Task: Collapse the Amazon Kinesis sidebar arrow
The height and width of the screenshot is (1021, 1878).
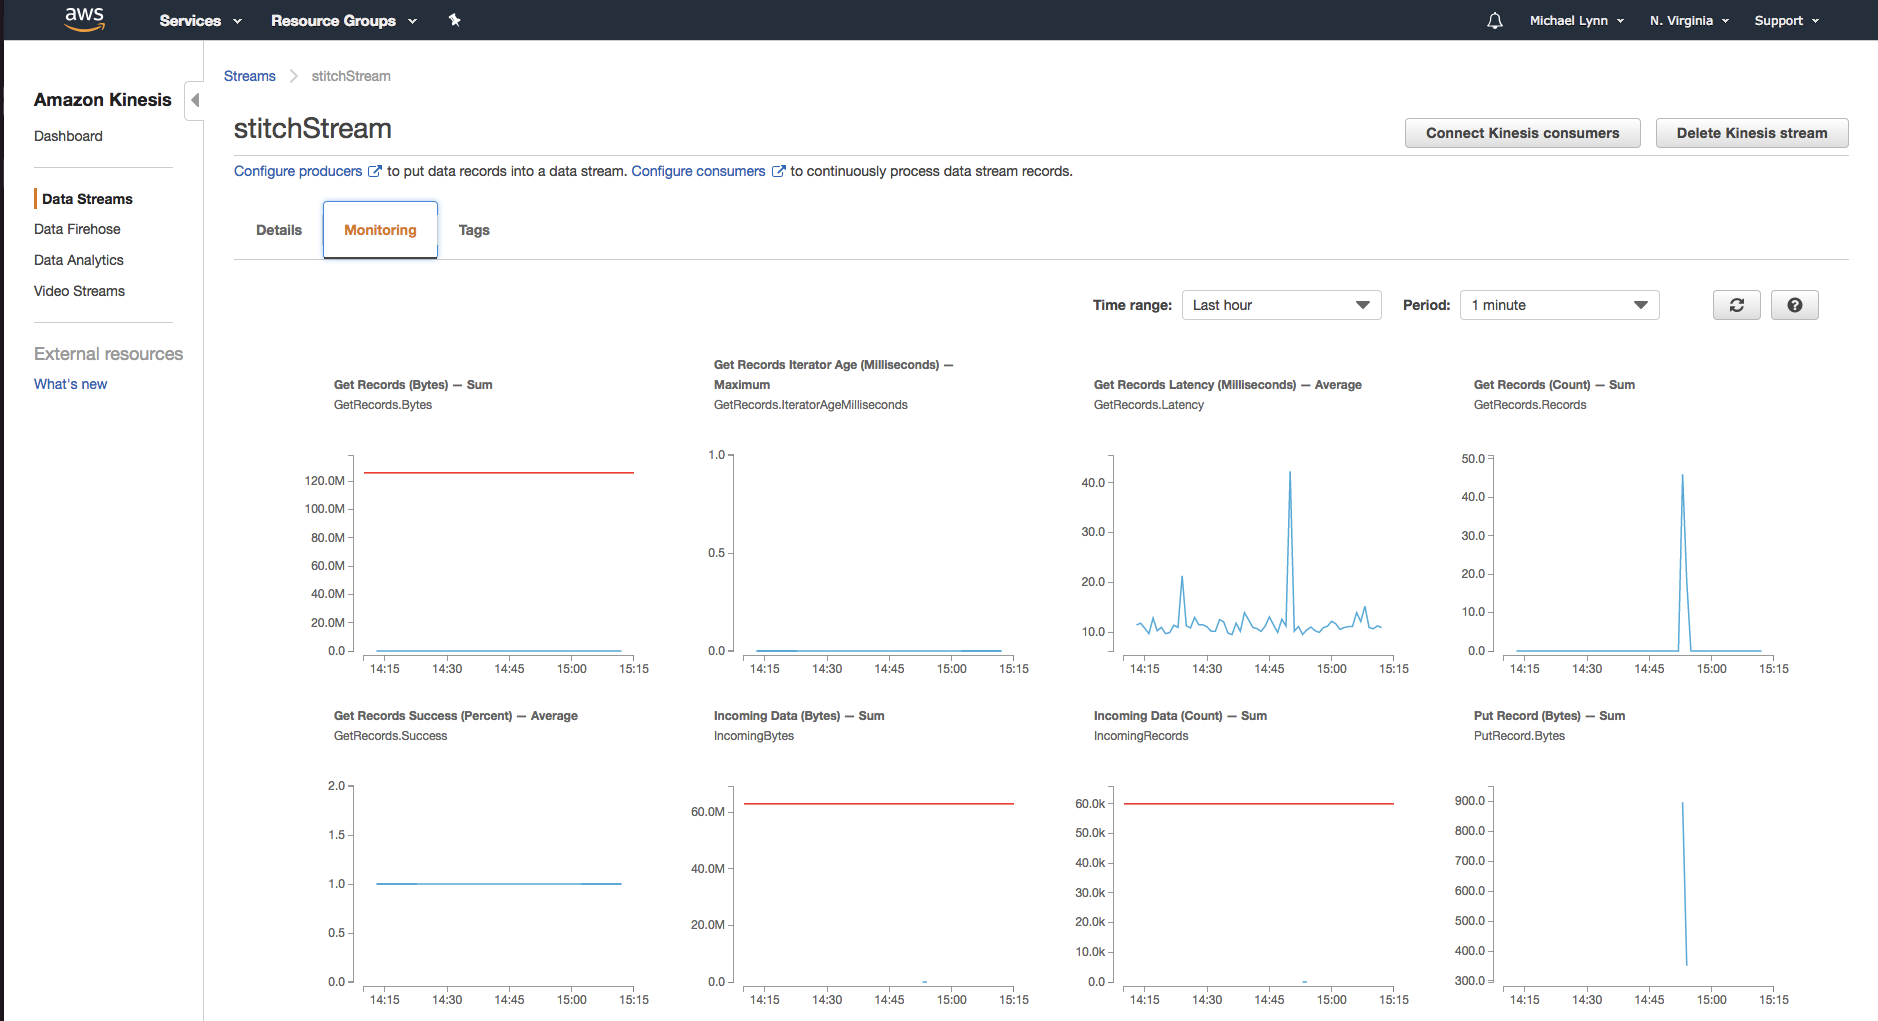Action: click(195, 100)
